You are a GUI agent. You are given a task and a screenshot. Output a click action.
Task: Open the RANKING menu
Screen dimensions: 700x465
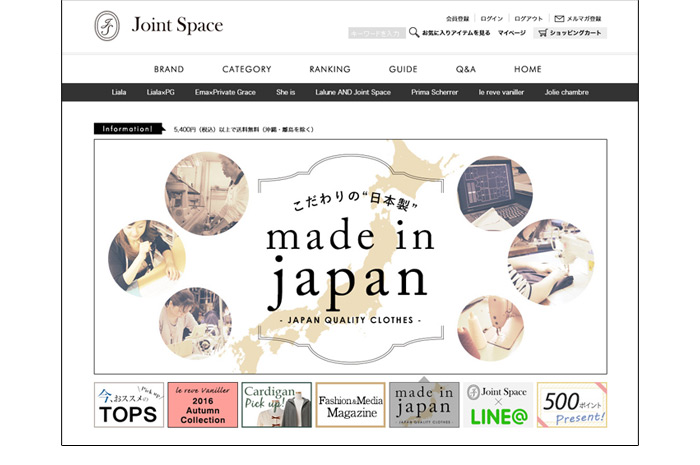coord(330,69)
